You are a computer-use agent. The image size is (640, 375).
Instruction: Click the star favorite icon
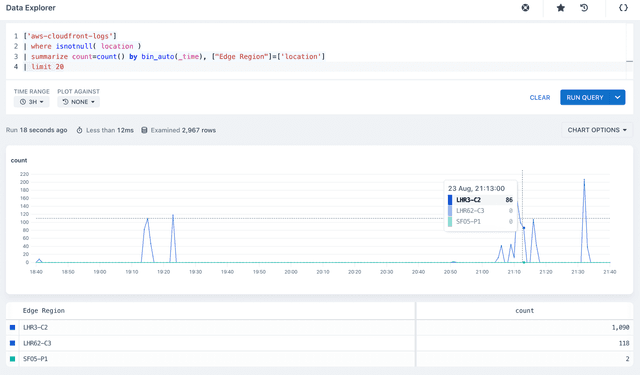pyautogui.click(x=561, y=8)
